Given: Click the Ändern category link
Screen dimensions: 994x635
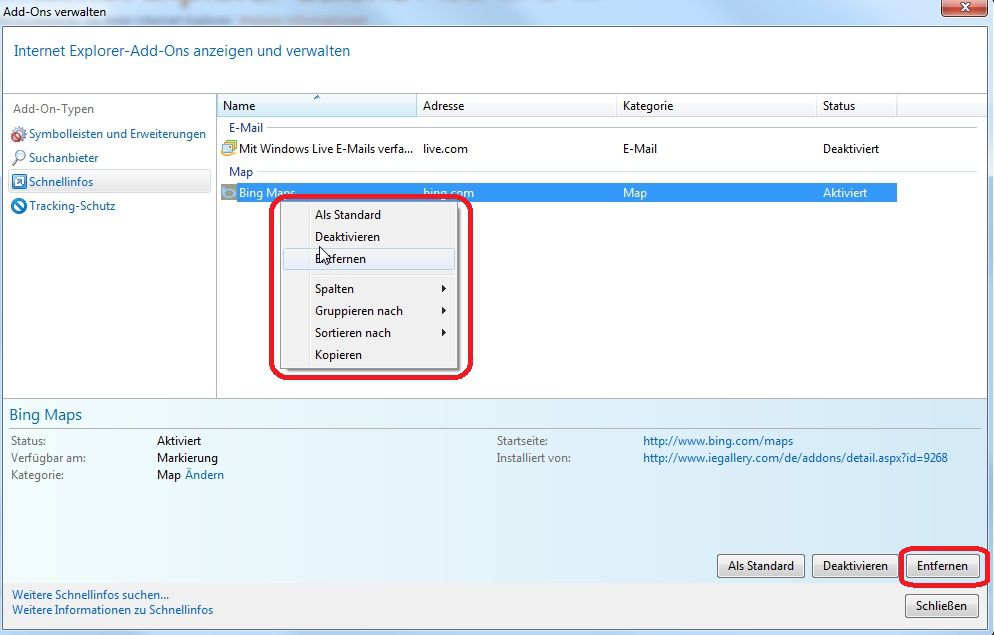Looking at the screenshot, I should point(204,475).
